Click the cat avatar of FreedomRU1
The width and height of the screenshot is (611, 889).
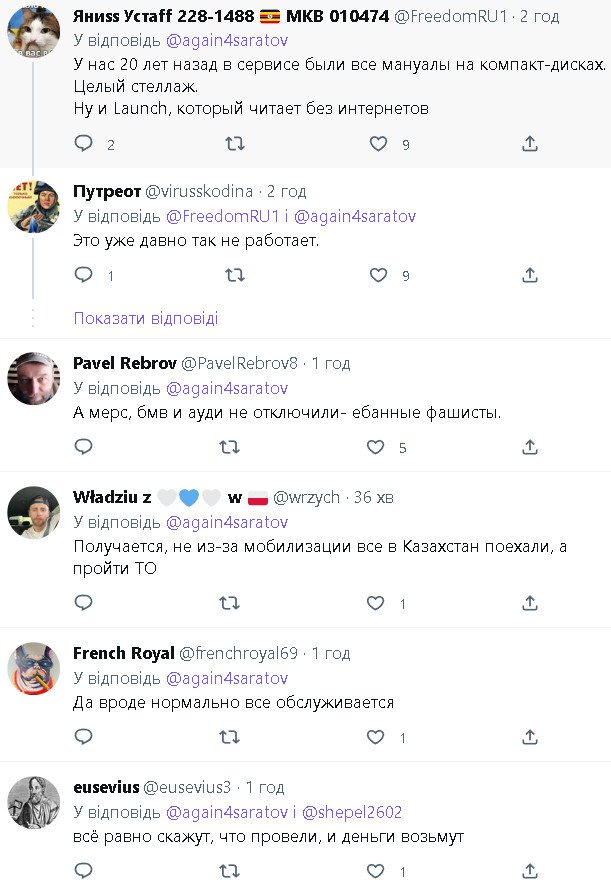tap(34, 32)
